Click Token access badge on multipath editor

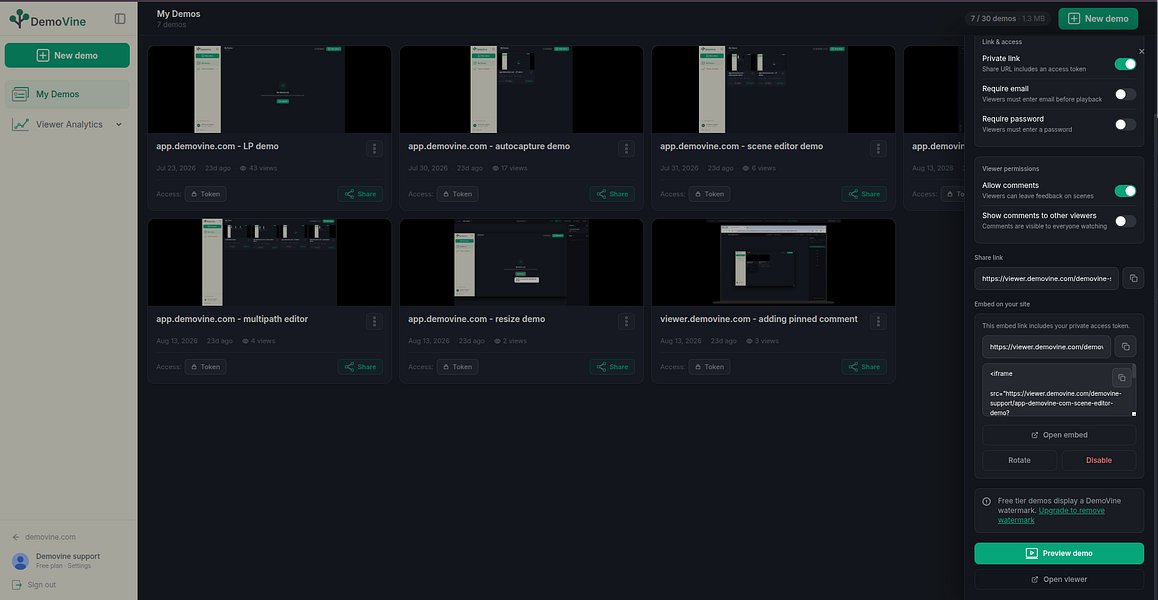[x=205, y=367]
